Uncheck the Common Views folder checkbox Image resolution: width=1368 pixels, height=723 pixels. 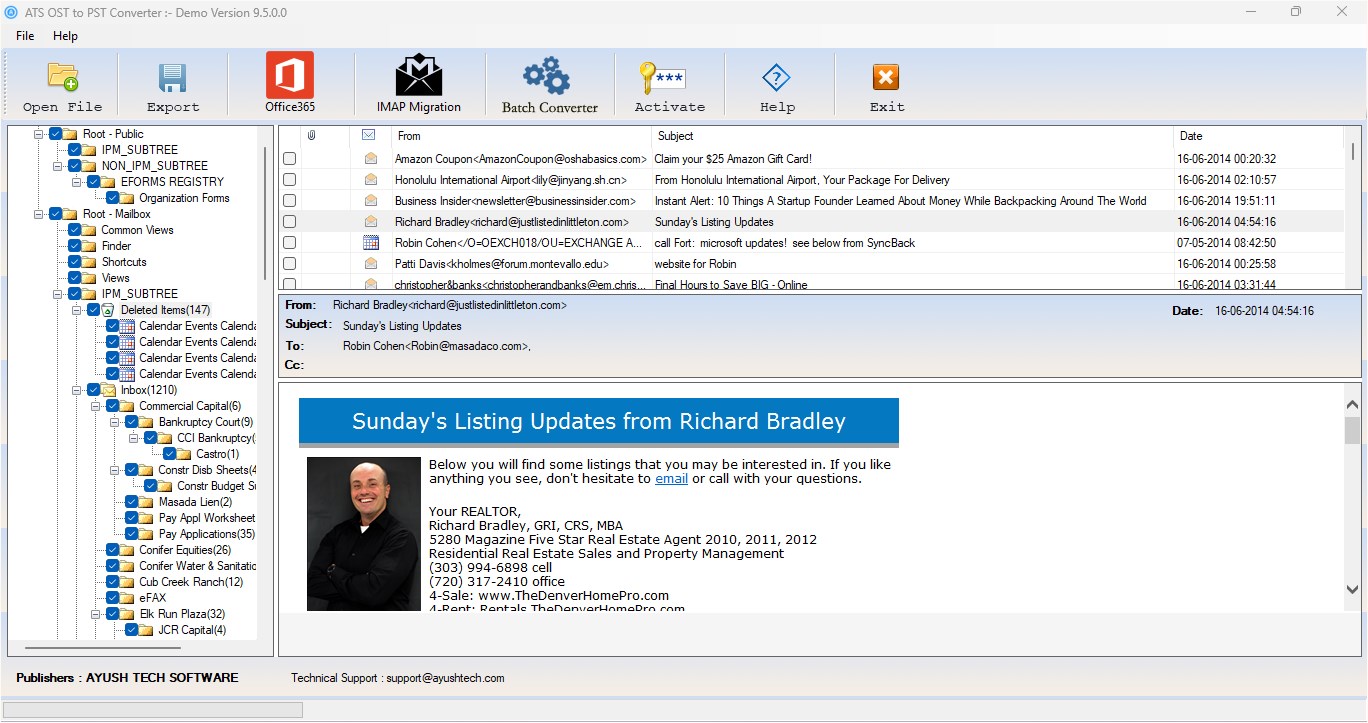(x=74, y=230)
